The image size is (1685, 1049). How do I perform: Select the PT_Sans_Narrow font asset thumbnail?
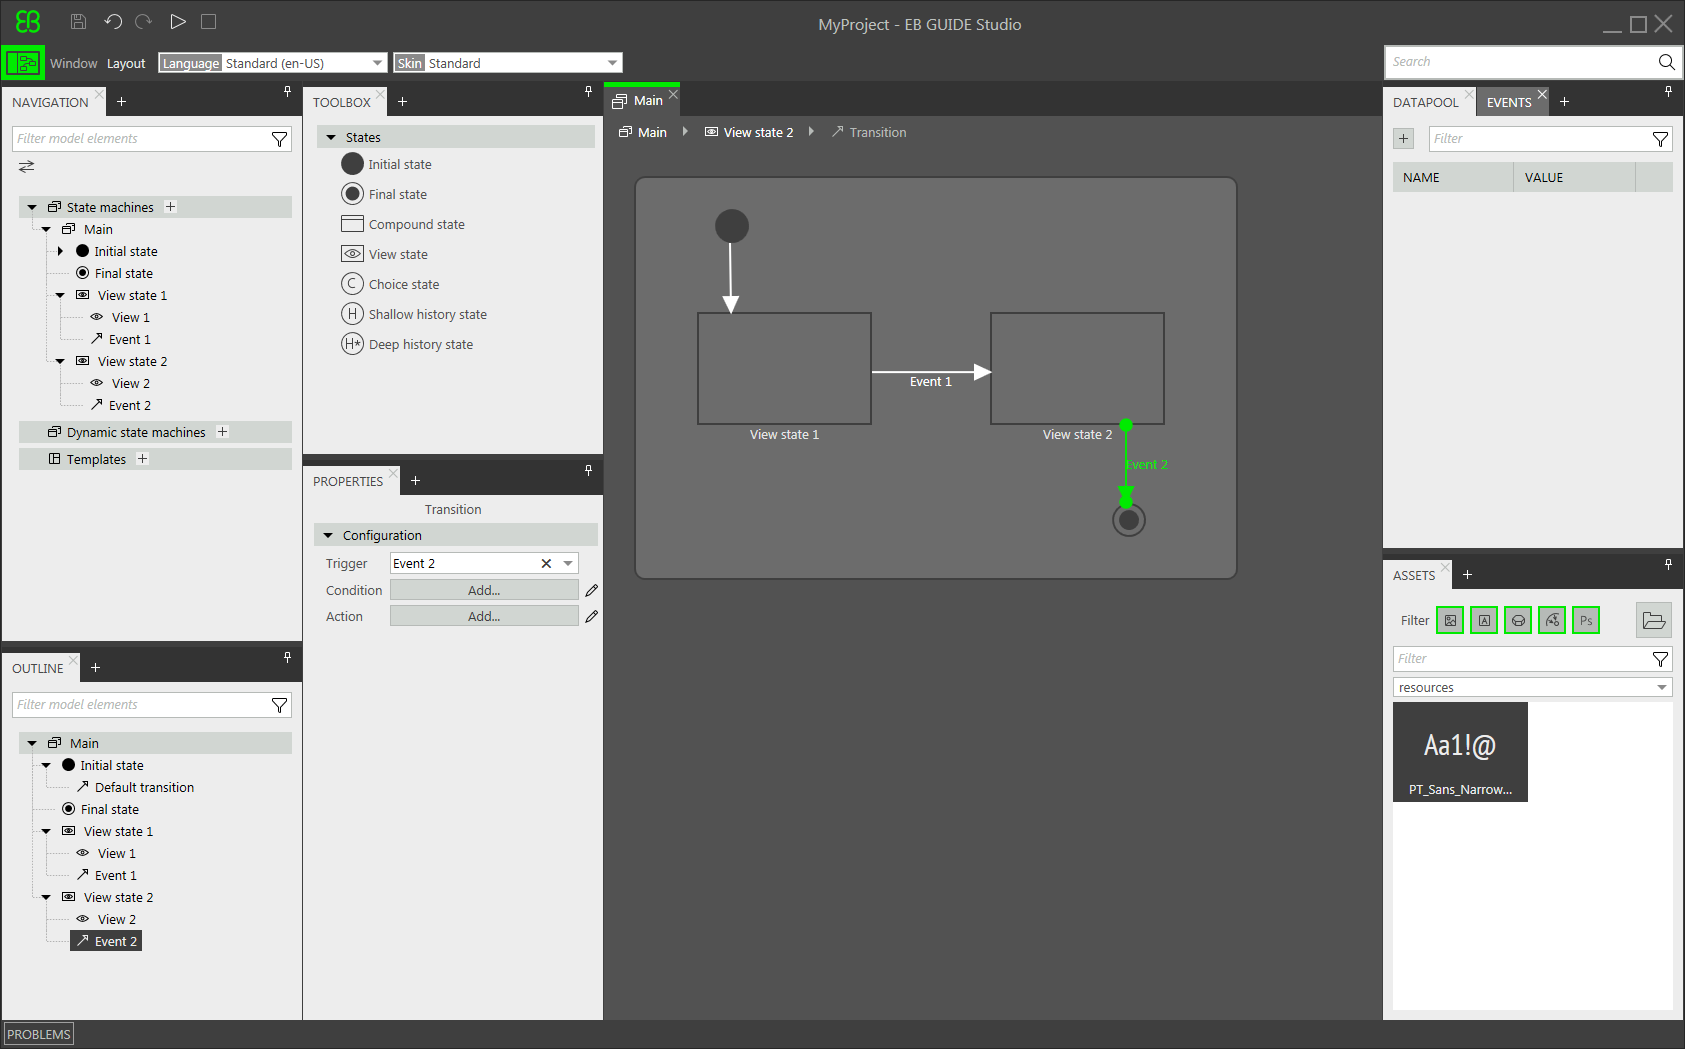(x=1460, y=752)
